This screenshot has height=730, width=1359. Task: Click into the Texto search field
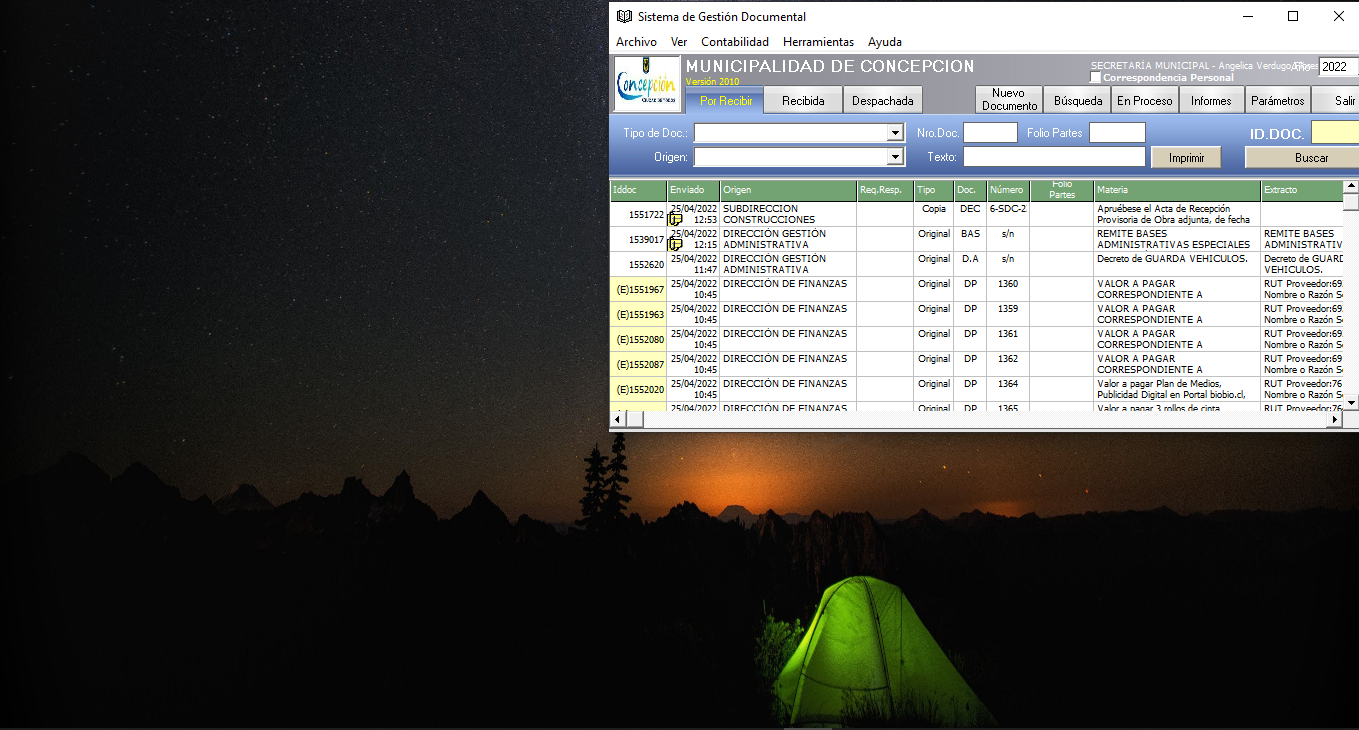(1054, 157)
